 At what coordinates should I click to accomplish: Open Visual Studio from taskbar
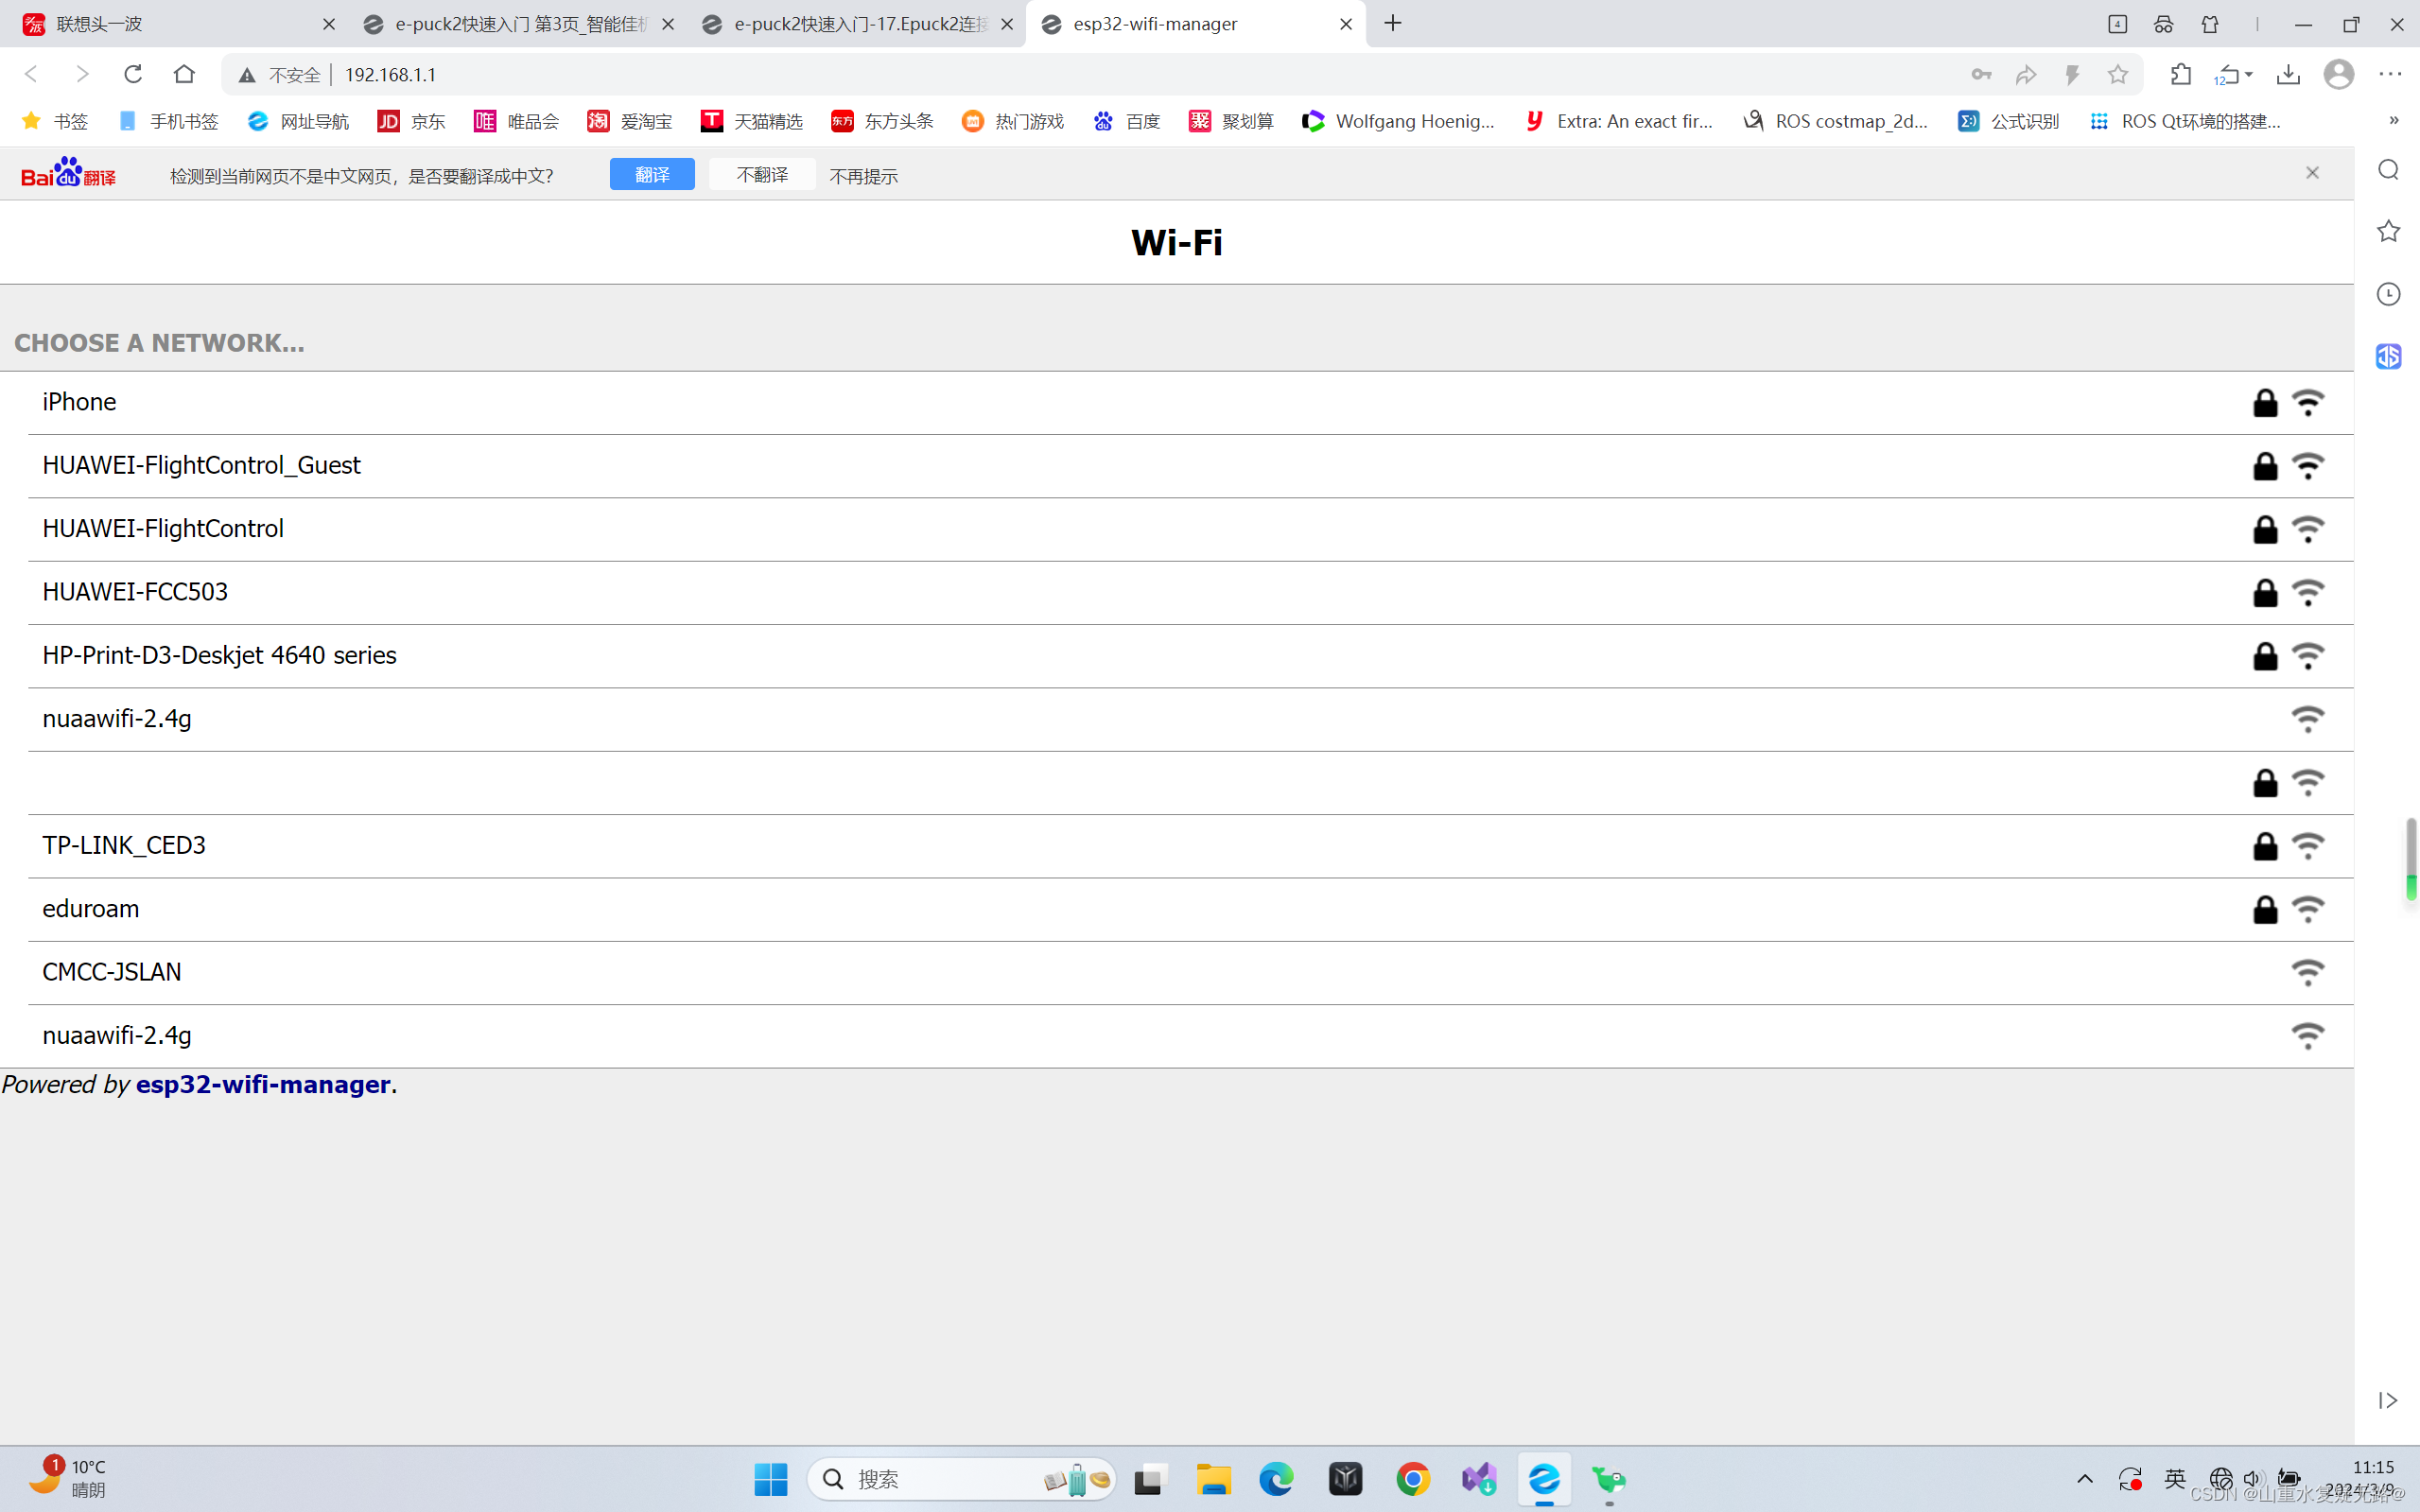click(x=1479, y=1479)
